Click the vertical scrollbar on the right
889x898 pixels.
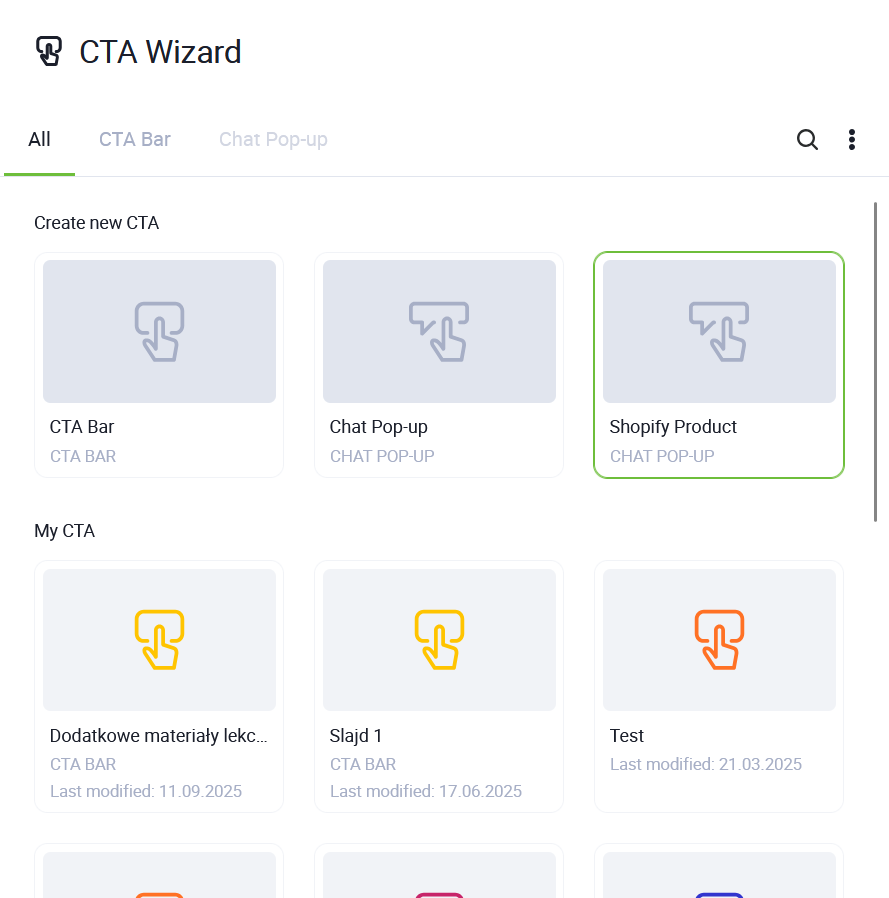(x=875, y=360)
